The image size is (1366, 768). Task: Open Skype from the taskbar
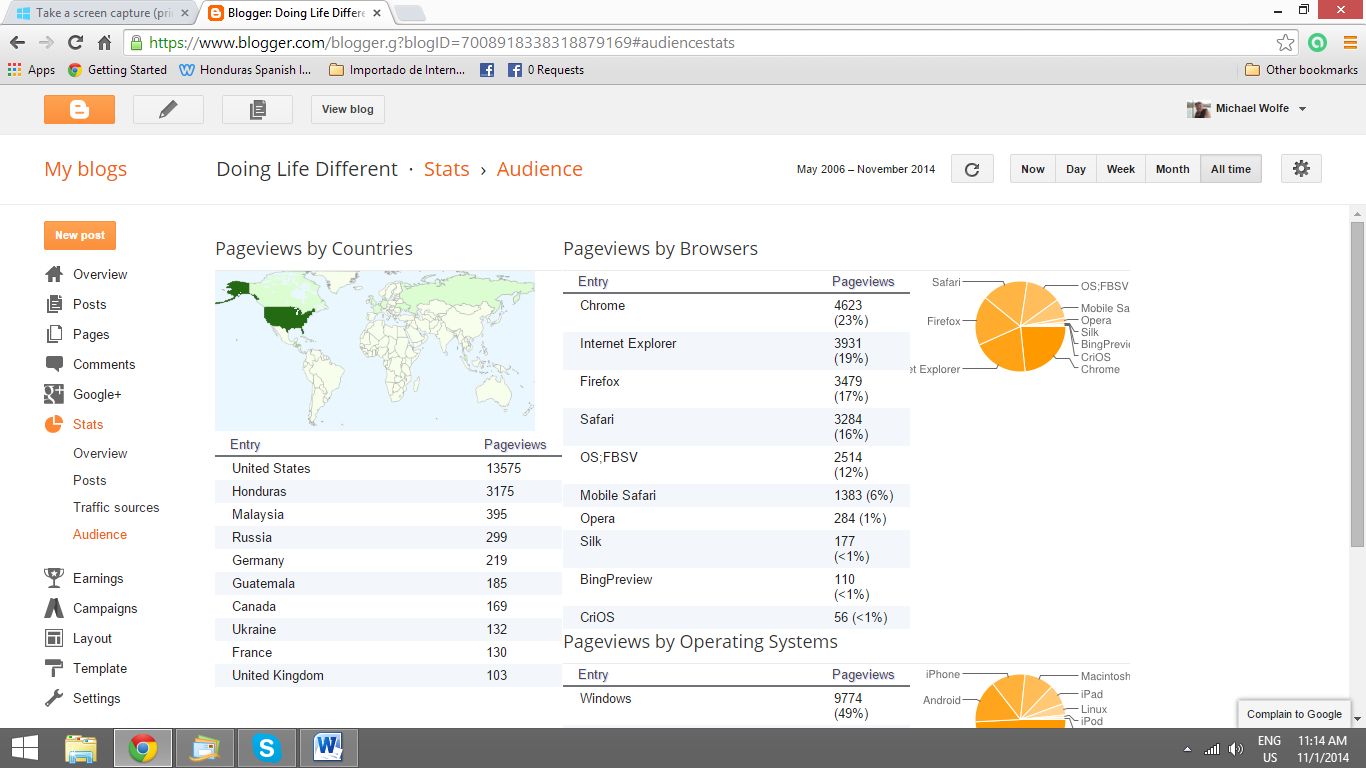[266, 748]
